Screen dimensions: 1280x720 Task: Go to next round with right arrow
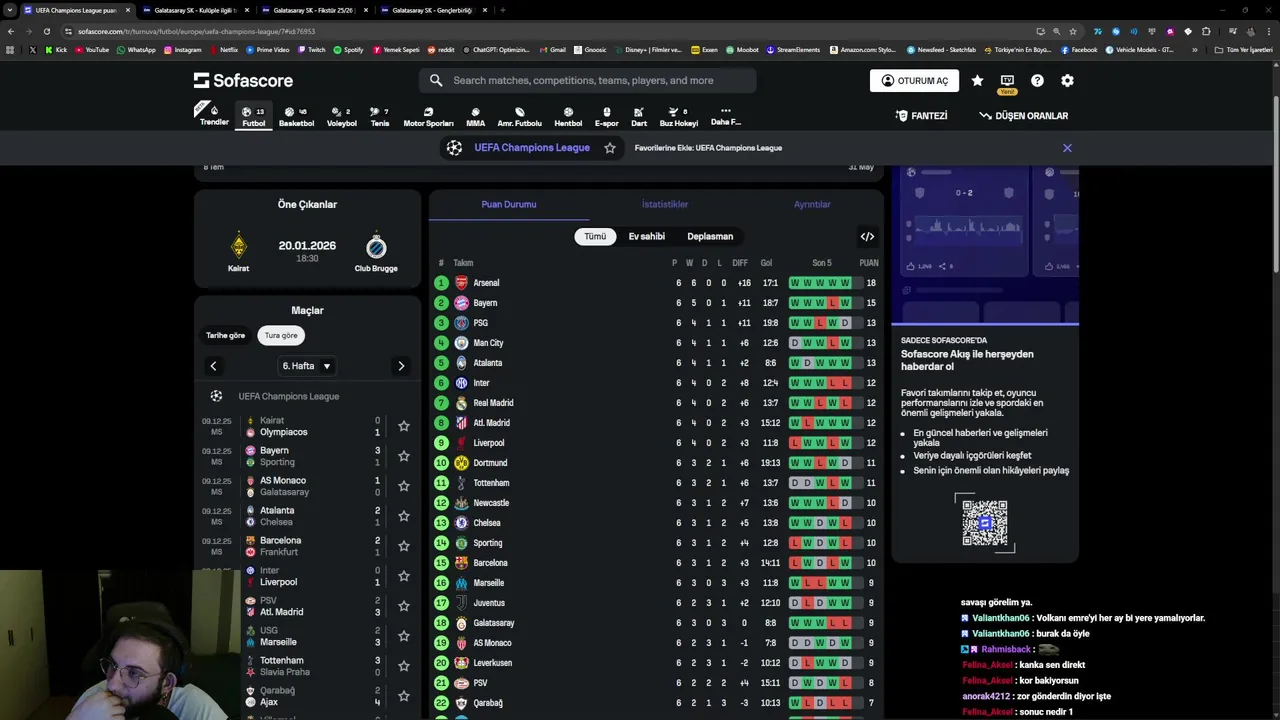(401, 366)
